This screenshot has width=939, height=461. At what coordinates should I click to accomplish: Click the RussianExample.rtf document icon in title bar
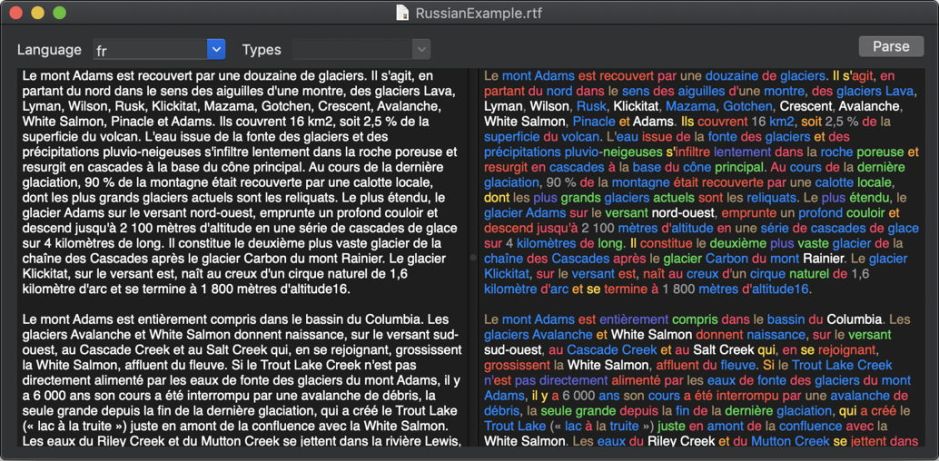pyautogui.click(x=402, y=13)
